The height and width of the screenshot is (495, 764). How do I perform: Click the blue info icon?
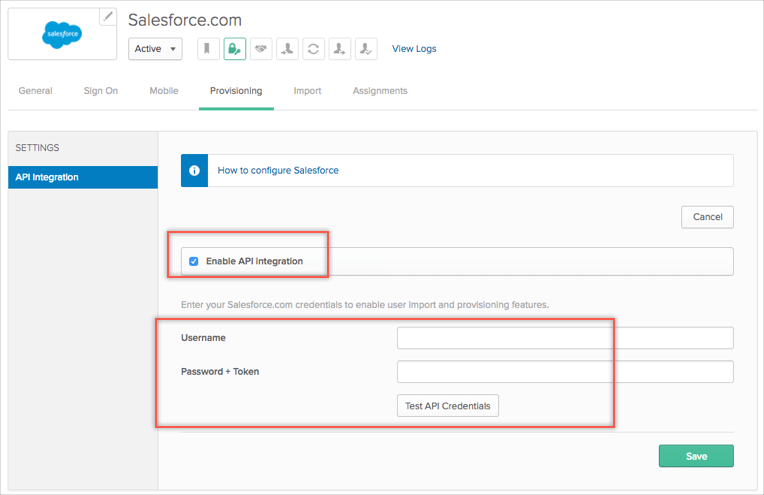point(194,171)
